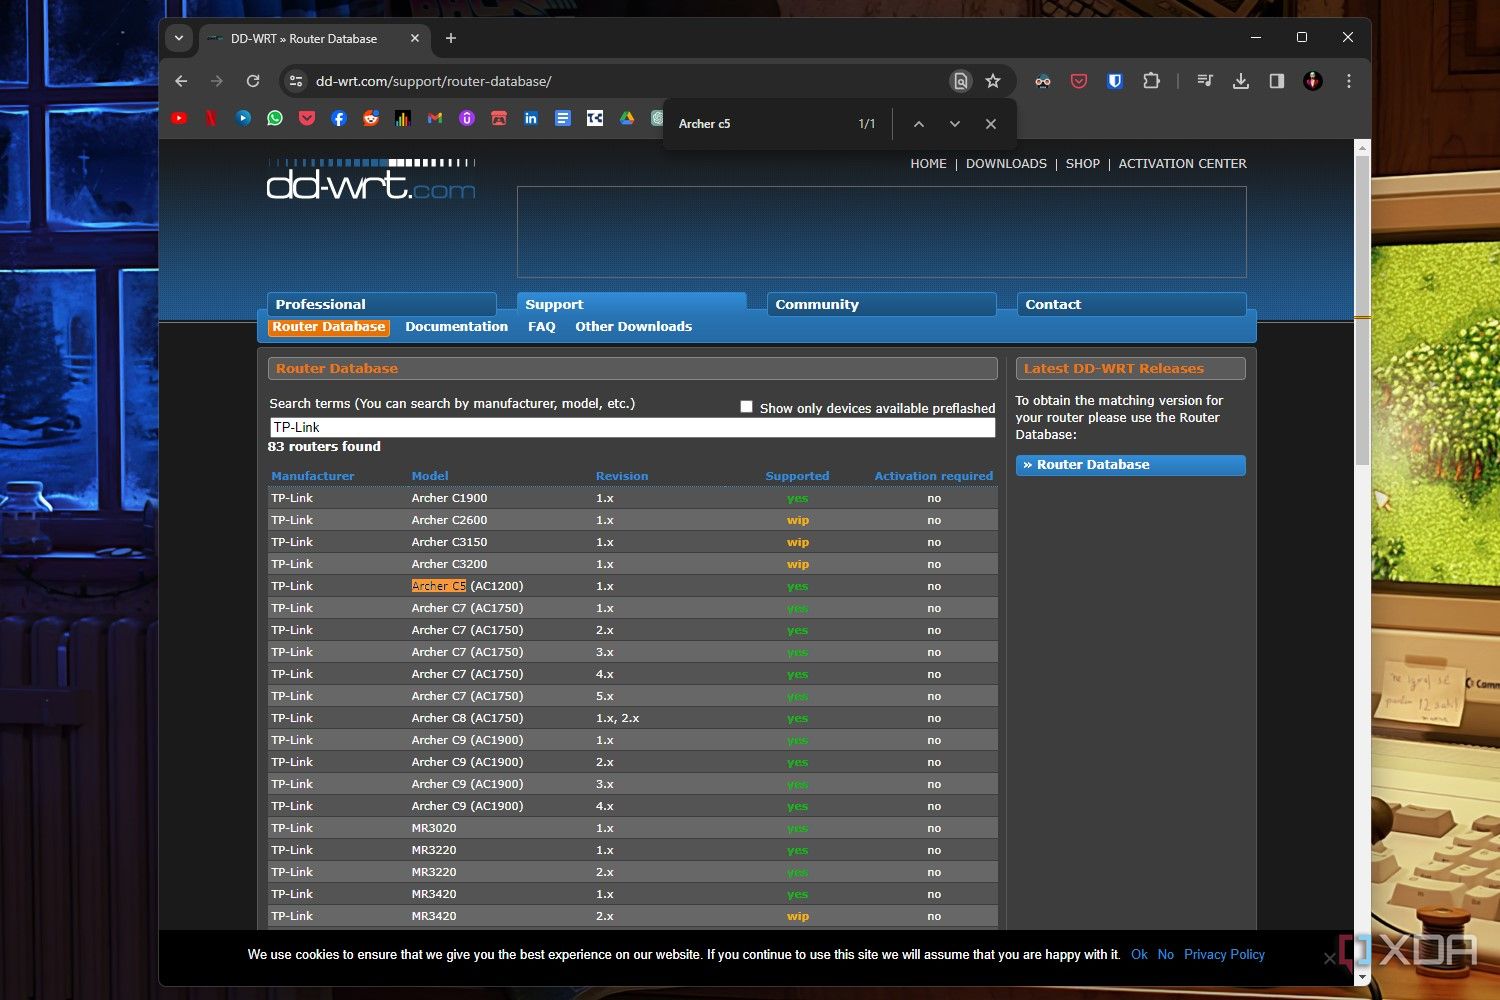Click the router search field containing TP-Link
This screenshot has width=1500, height=1000.
632,427
